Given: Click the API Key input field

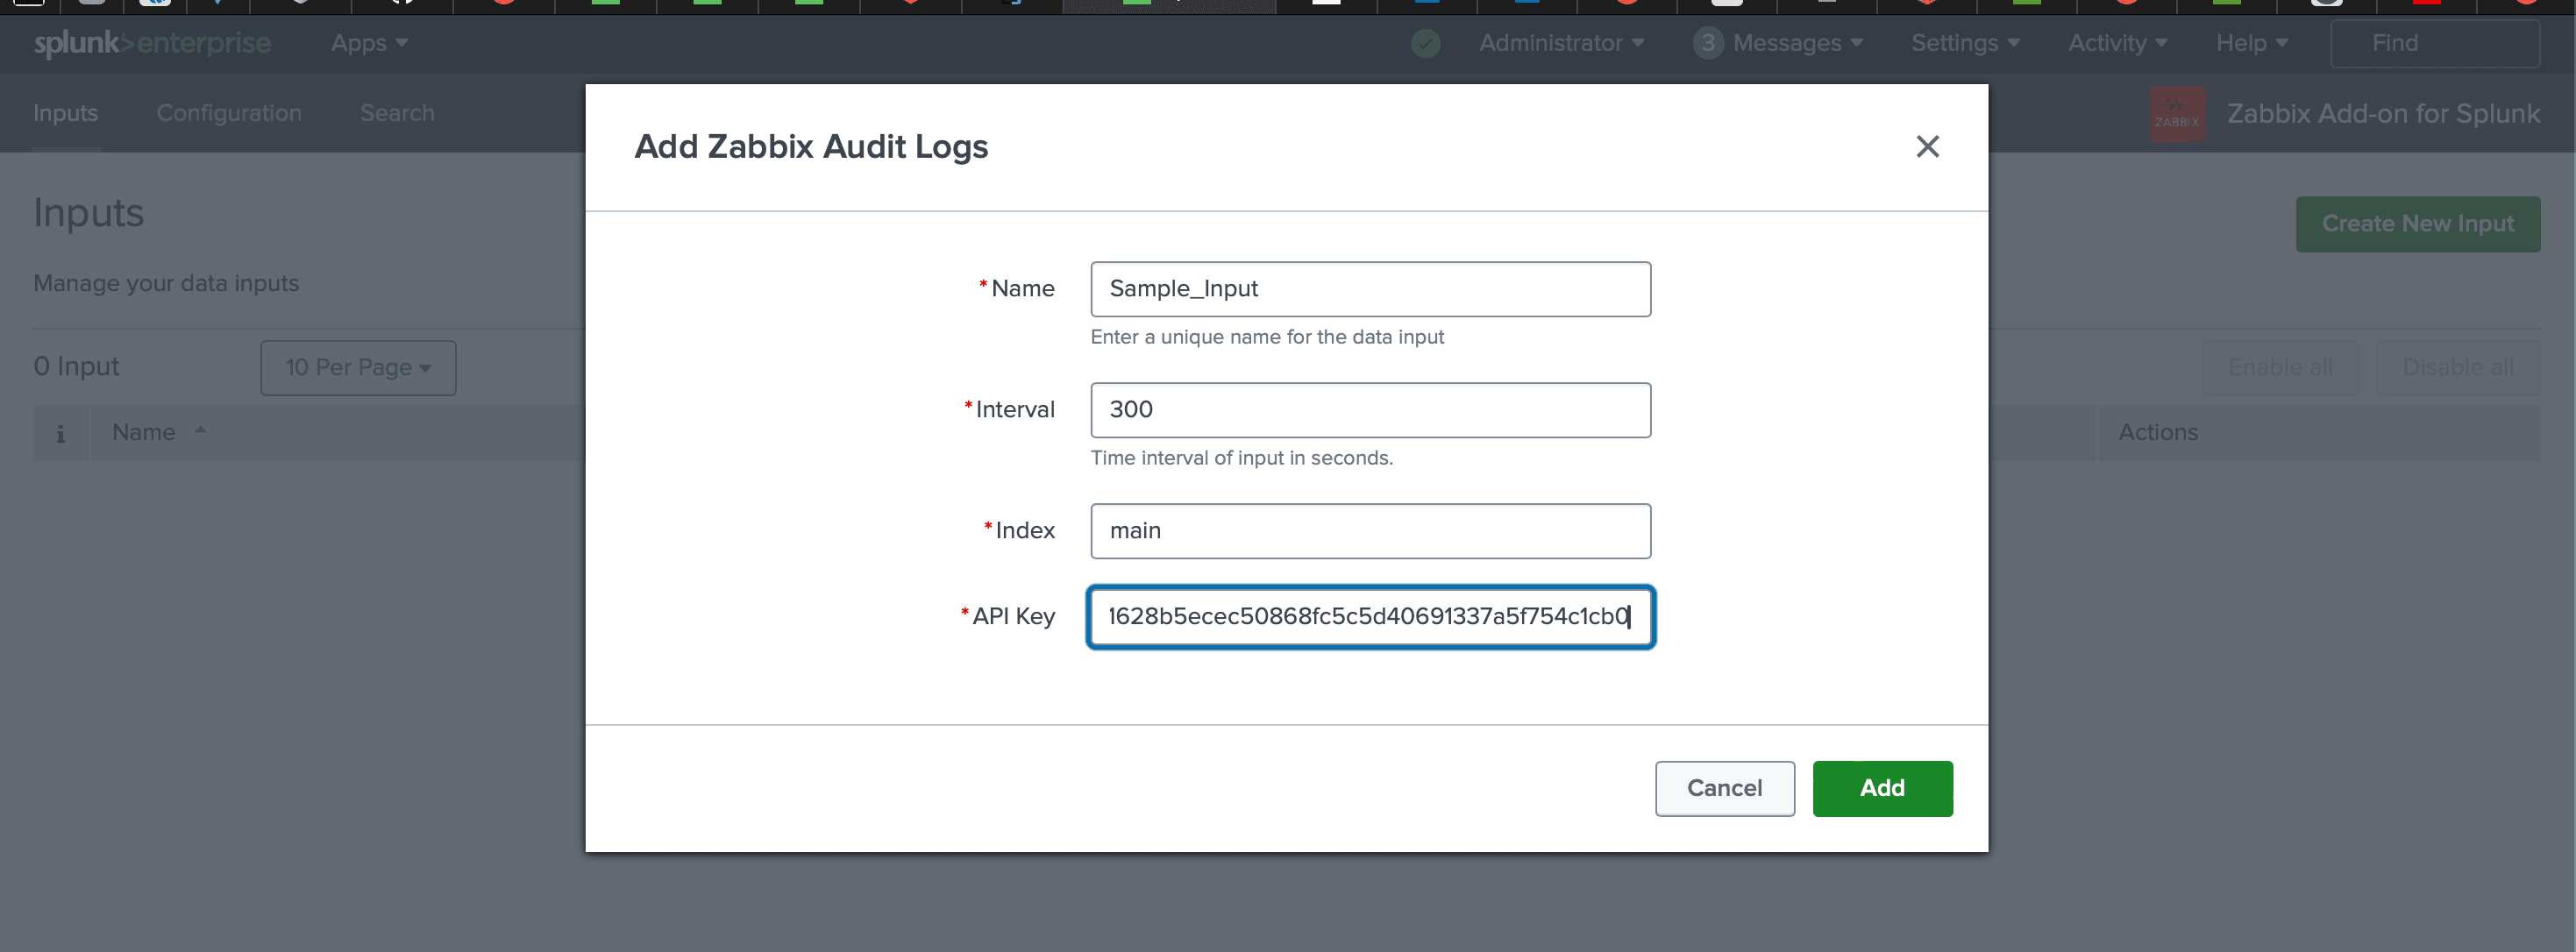Looking at the screenshot, I should [1370, 616].
